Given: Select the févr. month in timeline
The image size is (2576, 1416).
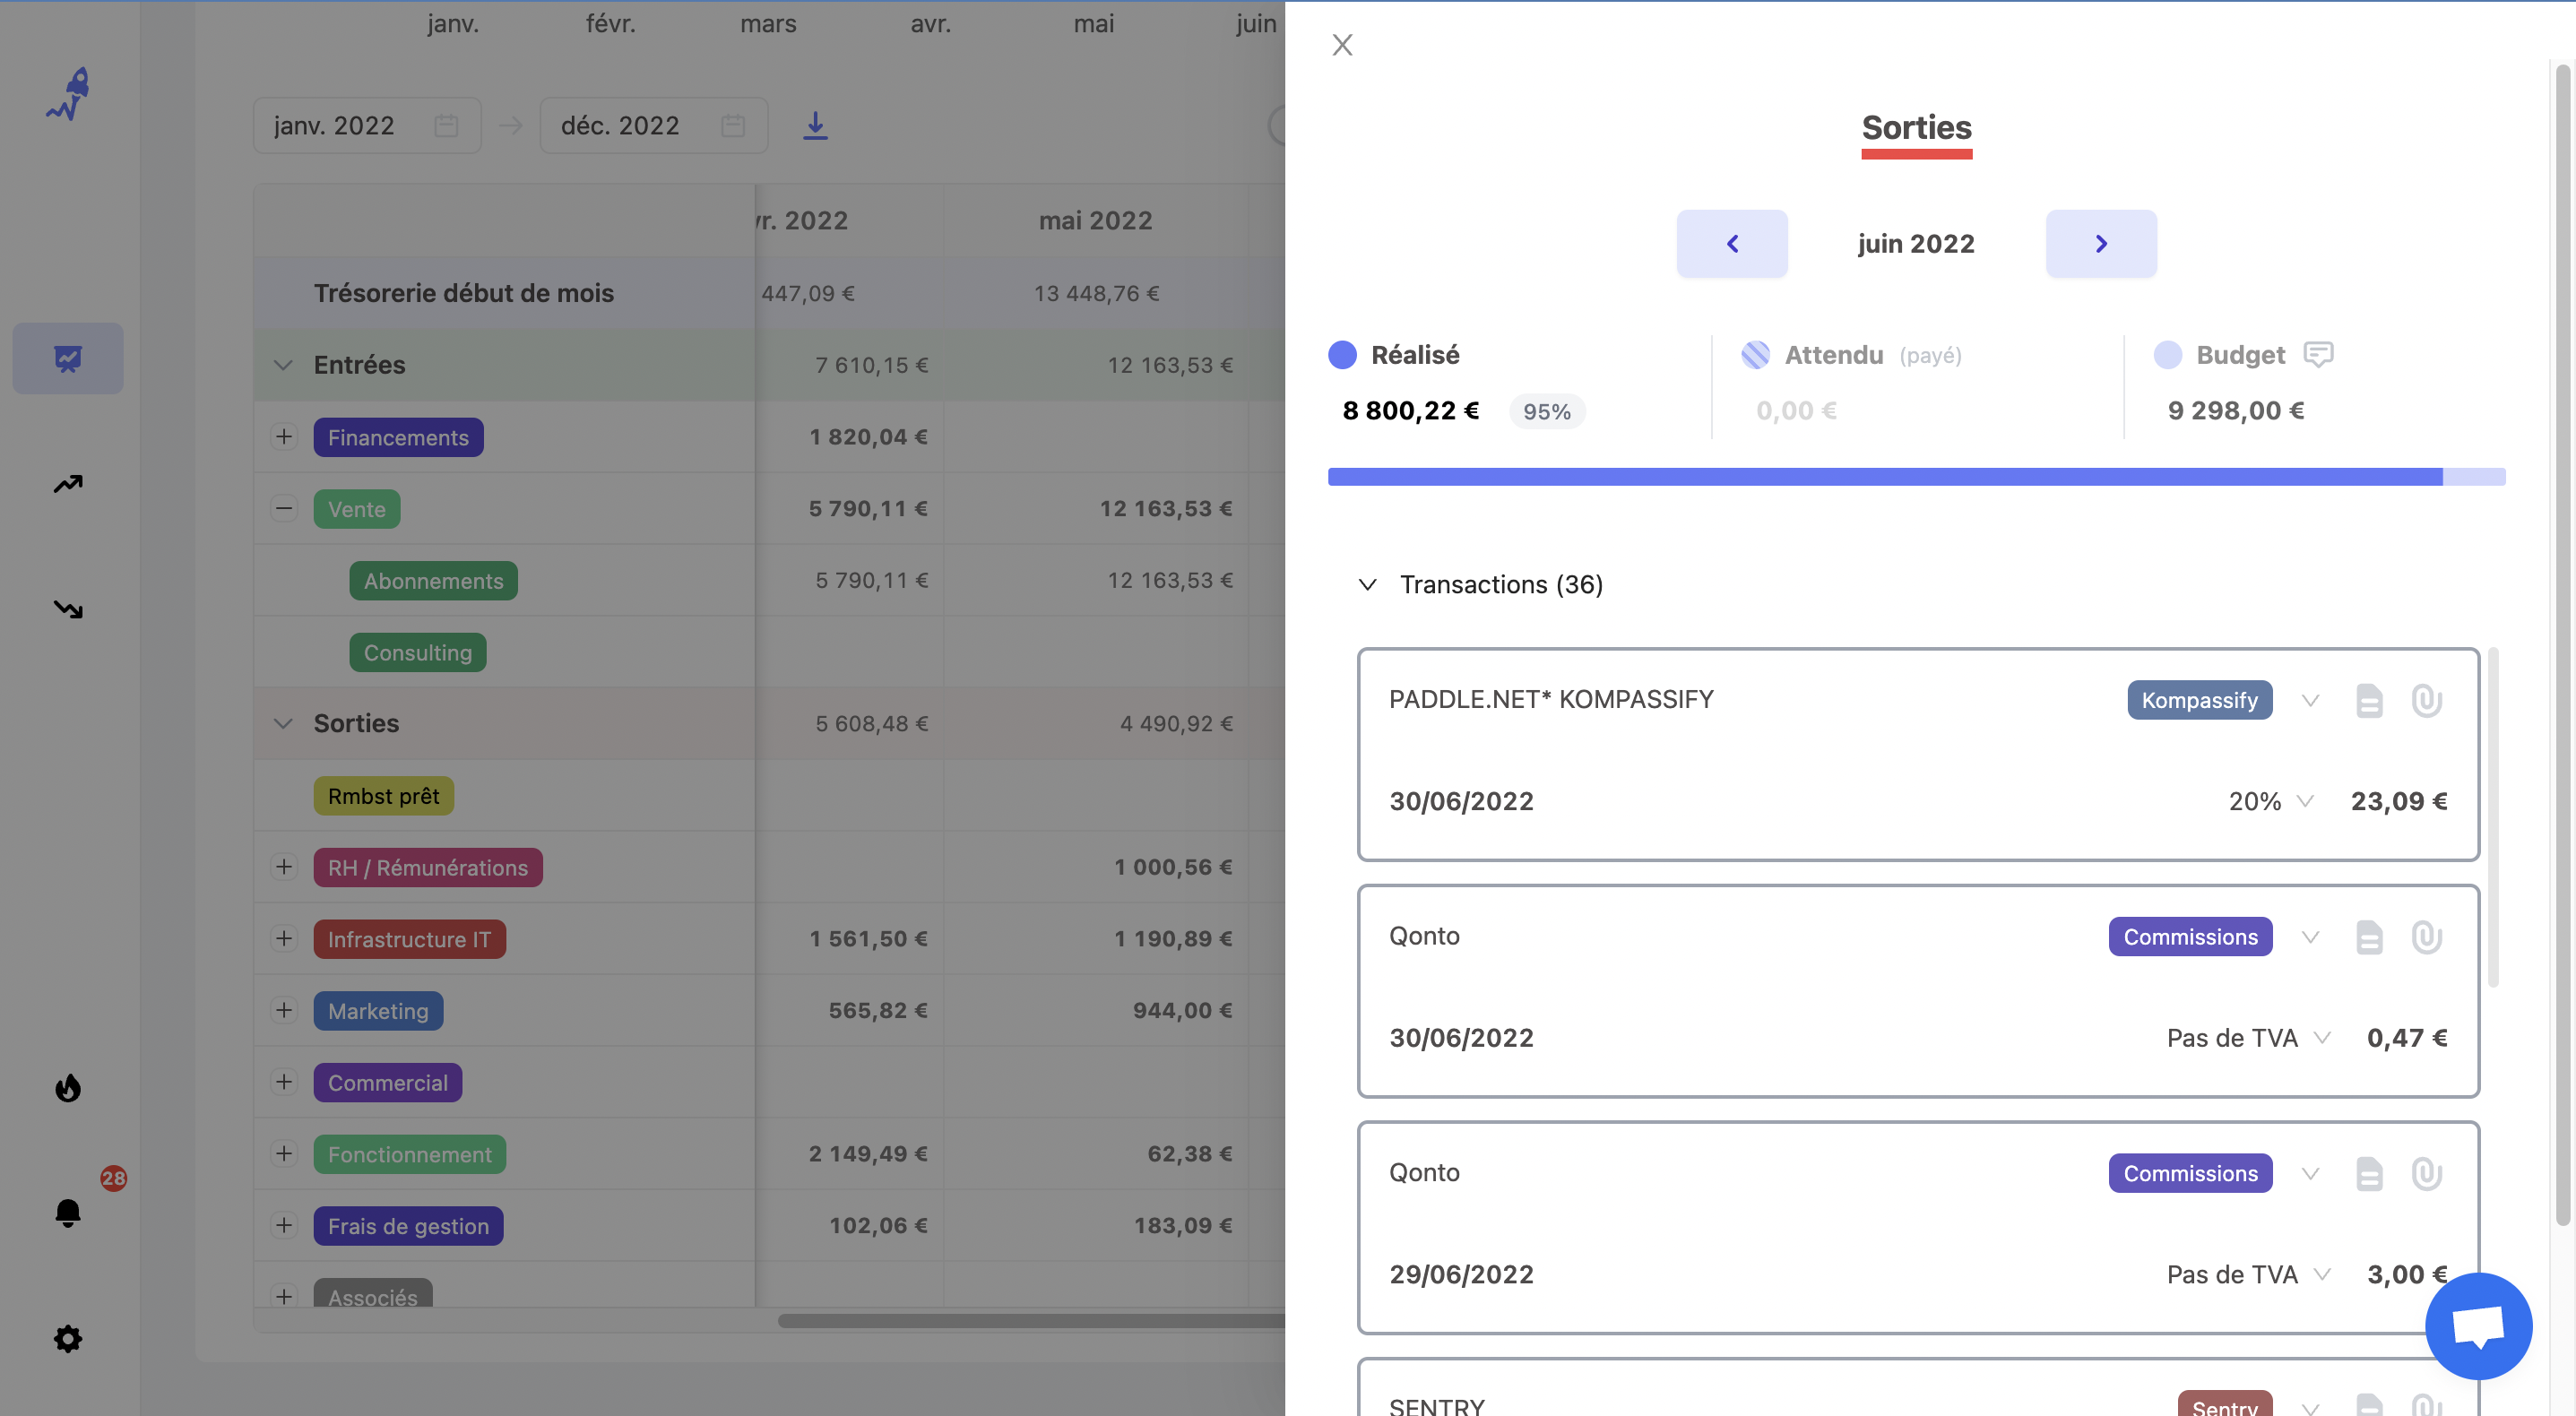Looking at the screenshot, I should [611, 24].
